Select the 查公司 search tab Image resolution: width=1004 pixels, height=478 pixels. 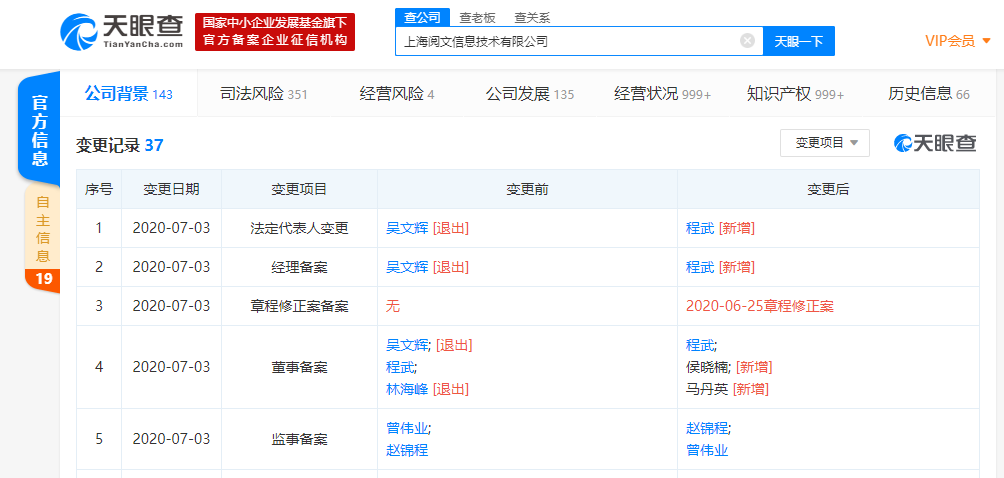tap(421, 17)
